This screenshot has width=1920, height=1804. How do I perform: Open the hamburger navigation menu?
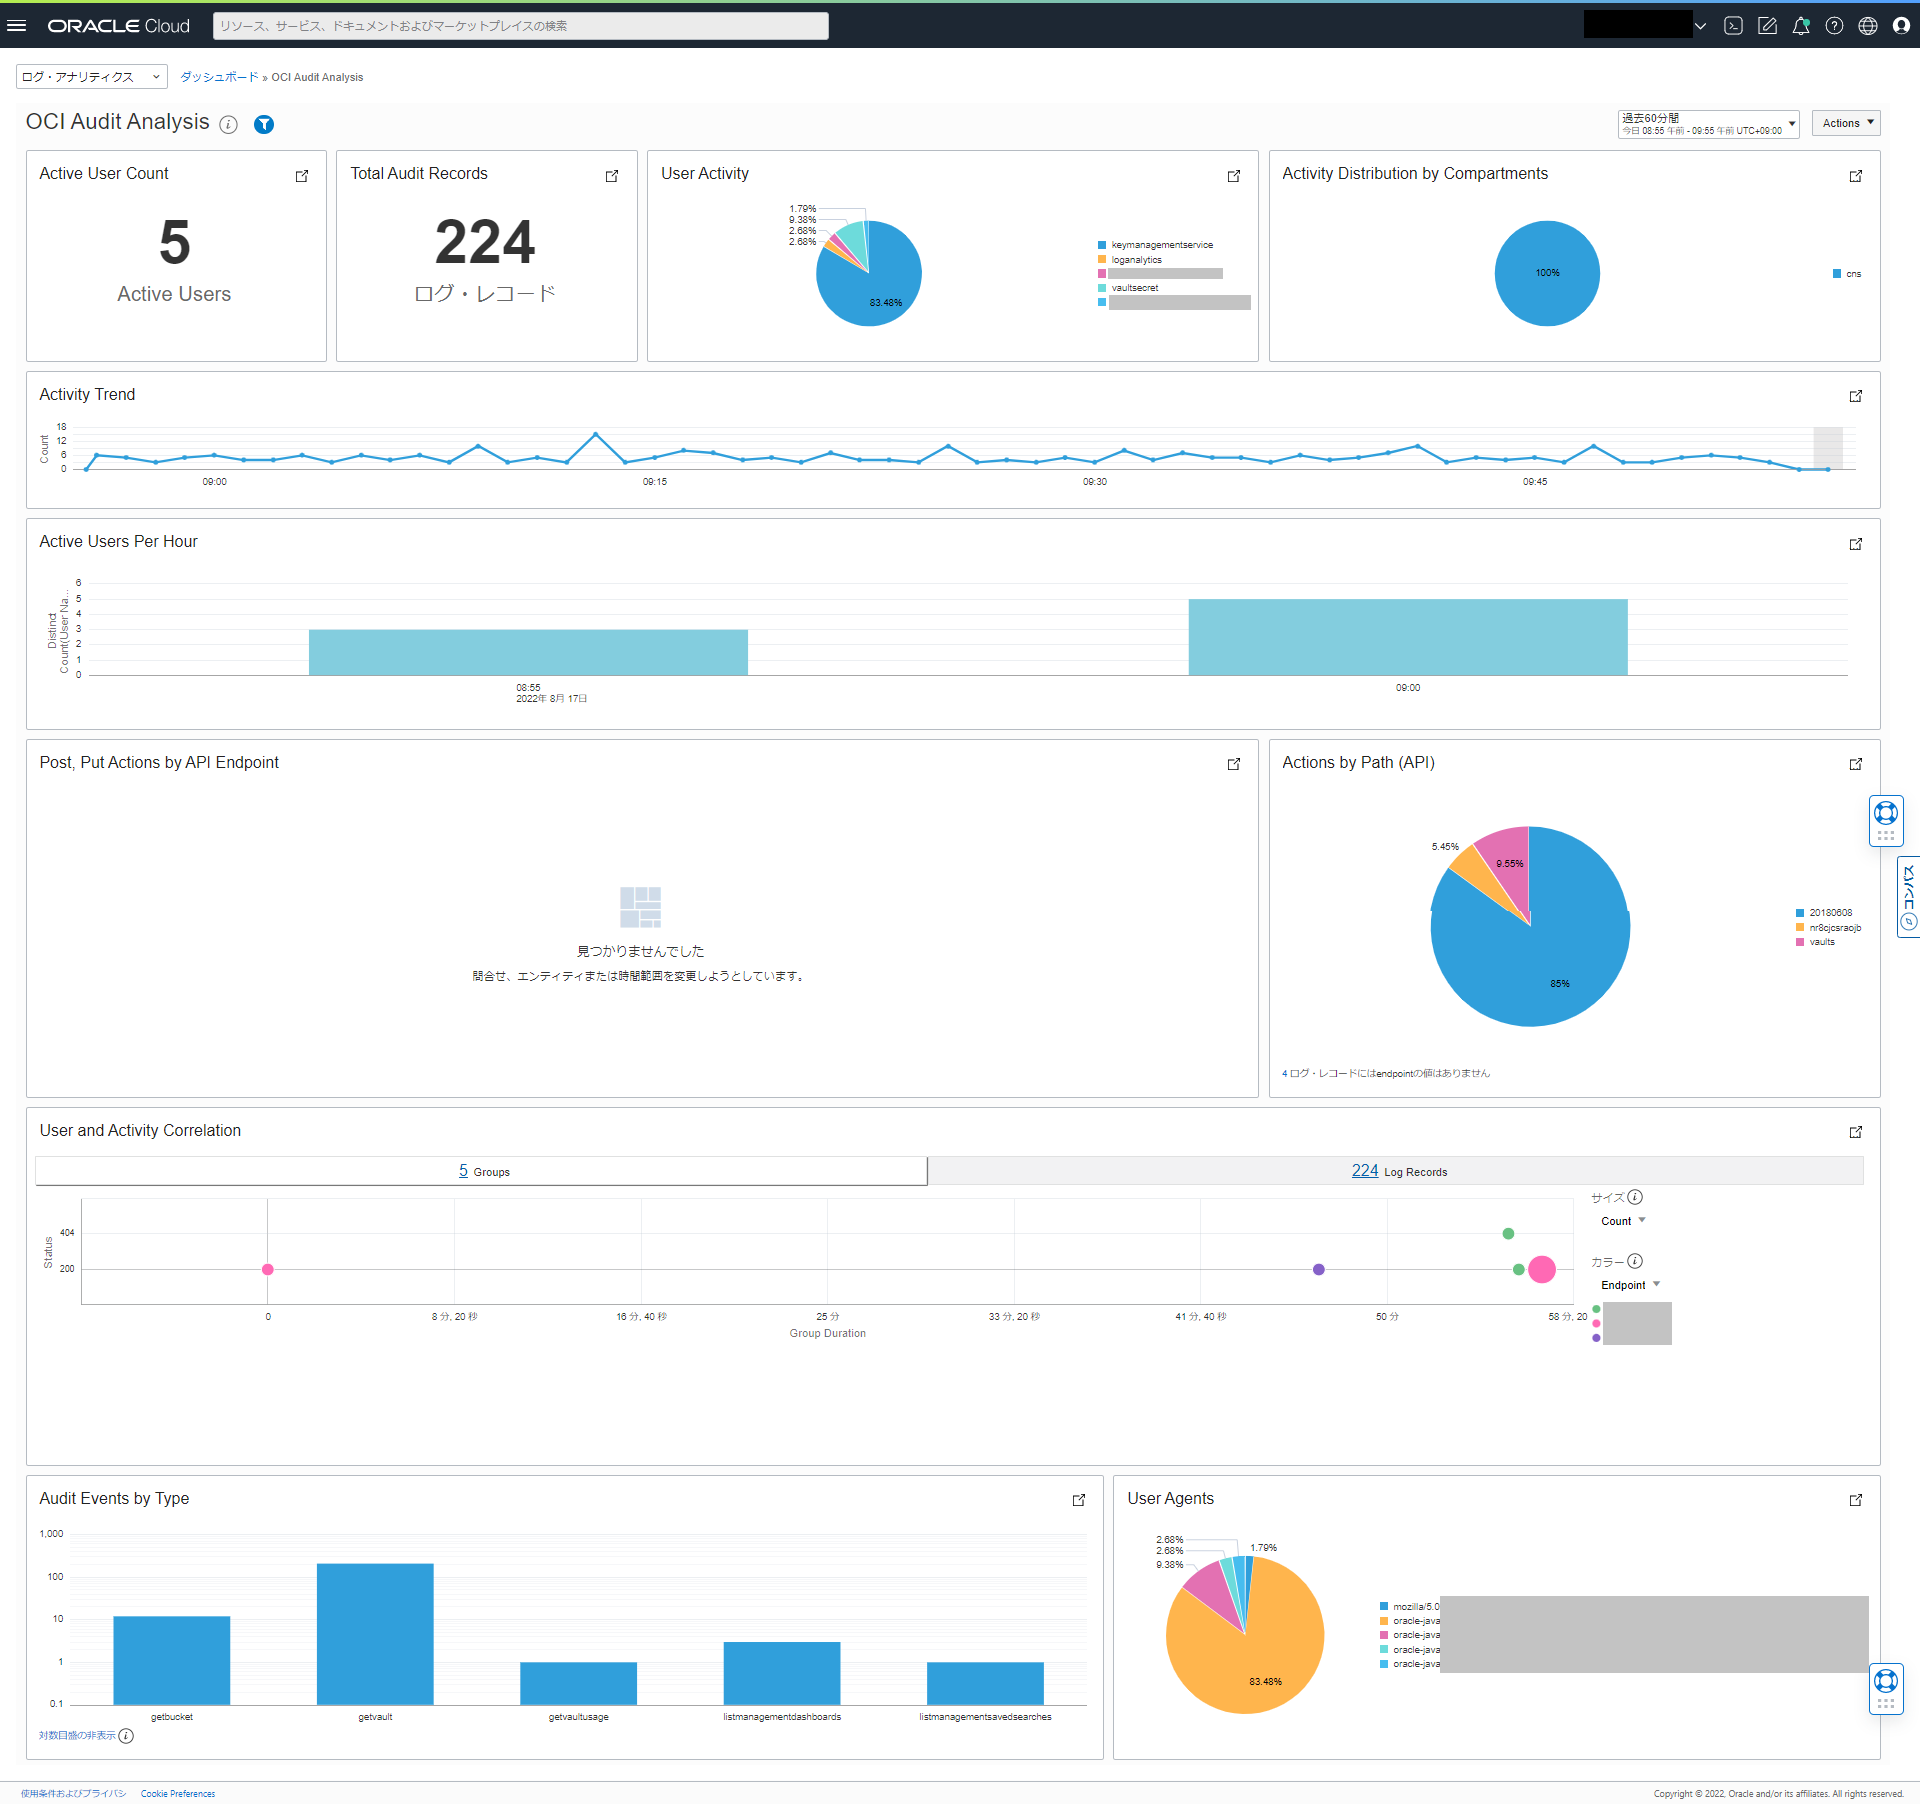[17, 26]
